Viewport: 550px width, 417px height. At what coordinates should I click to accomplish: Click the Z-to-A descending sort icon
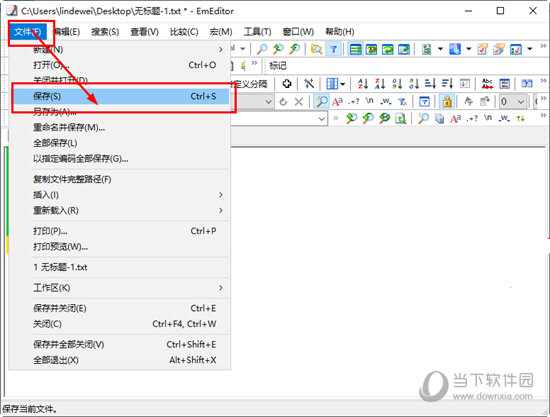[x=380, y=83]
